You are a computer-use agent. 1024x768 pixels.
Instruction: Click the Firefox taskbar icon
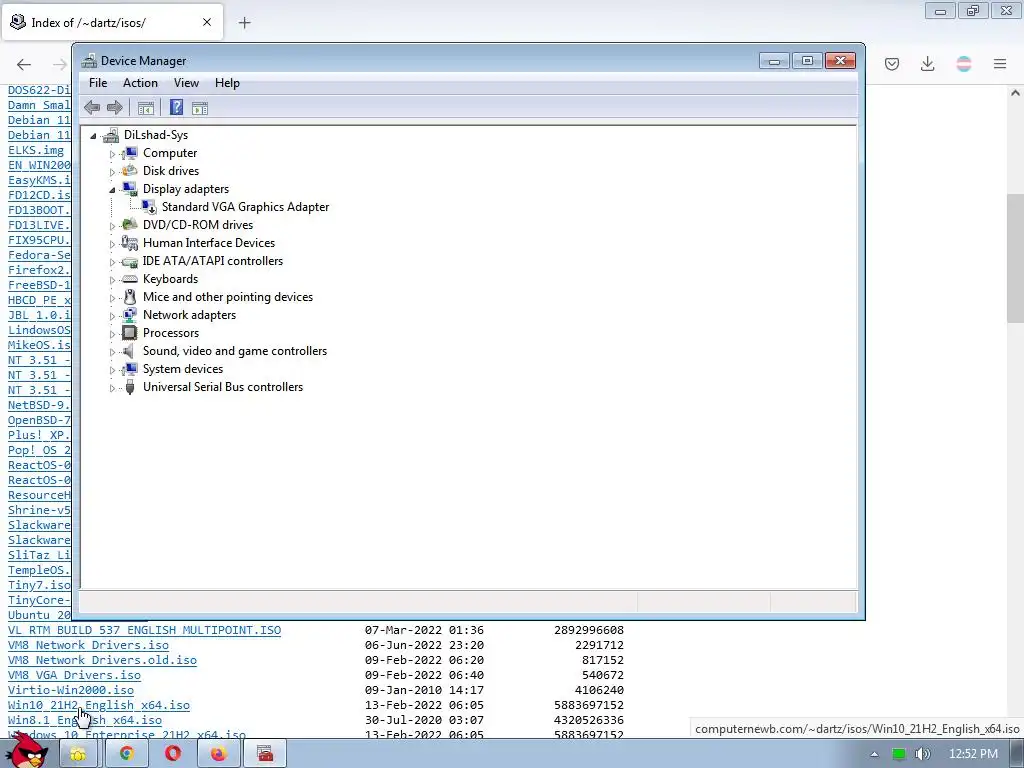coord(218,754)
